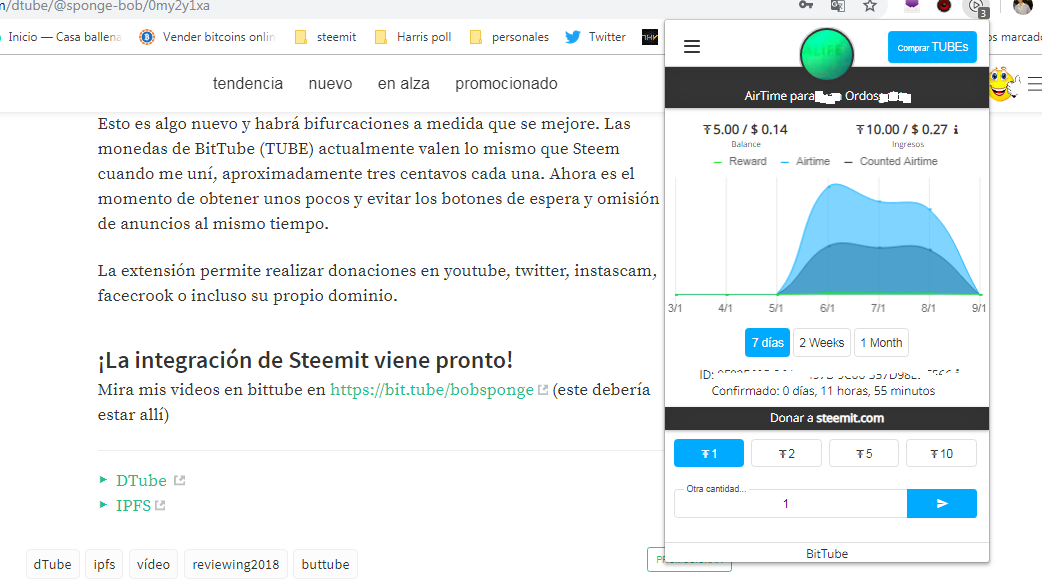This screenshot has height=586, width=1042.
Task: Click the vídeo tag
Action: pyautogui.click(x=154, y=564)
